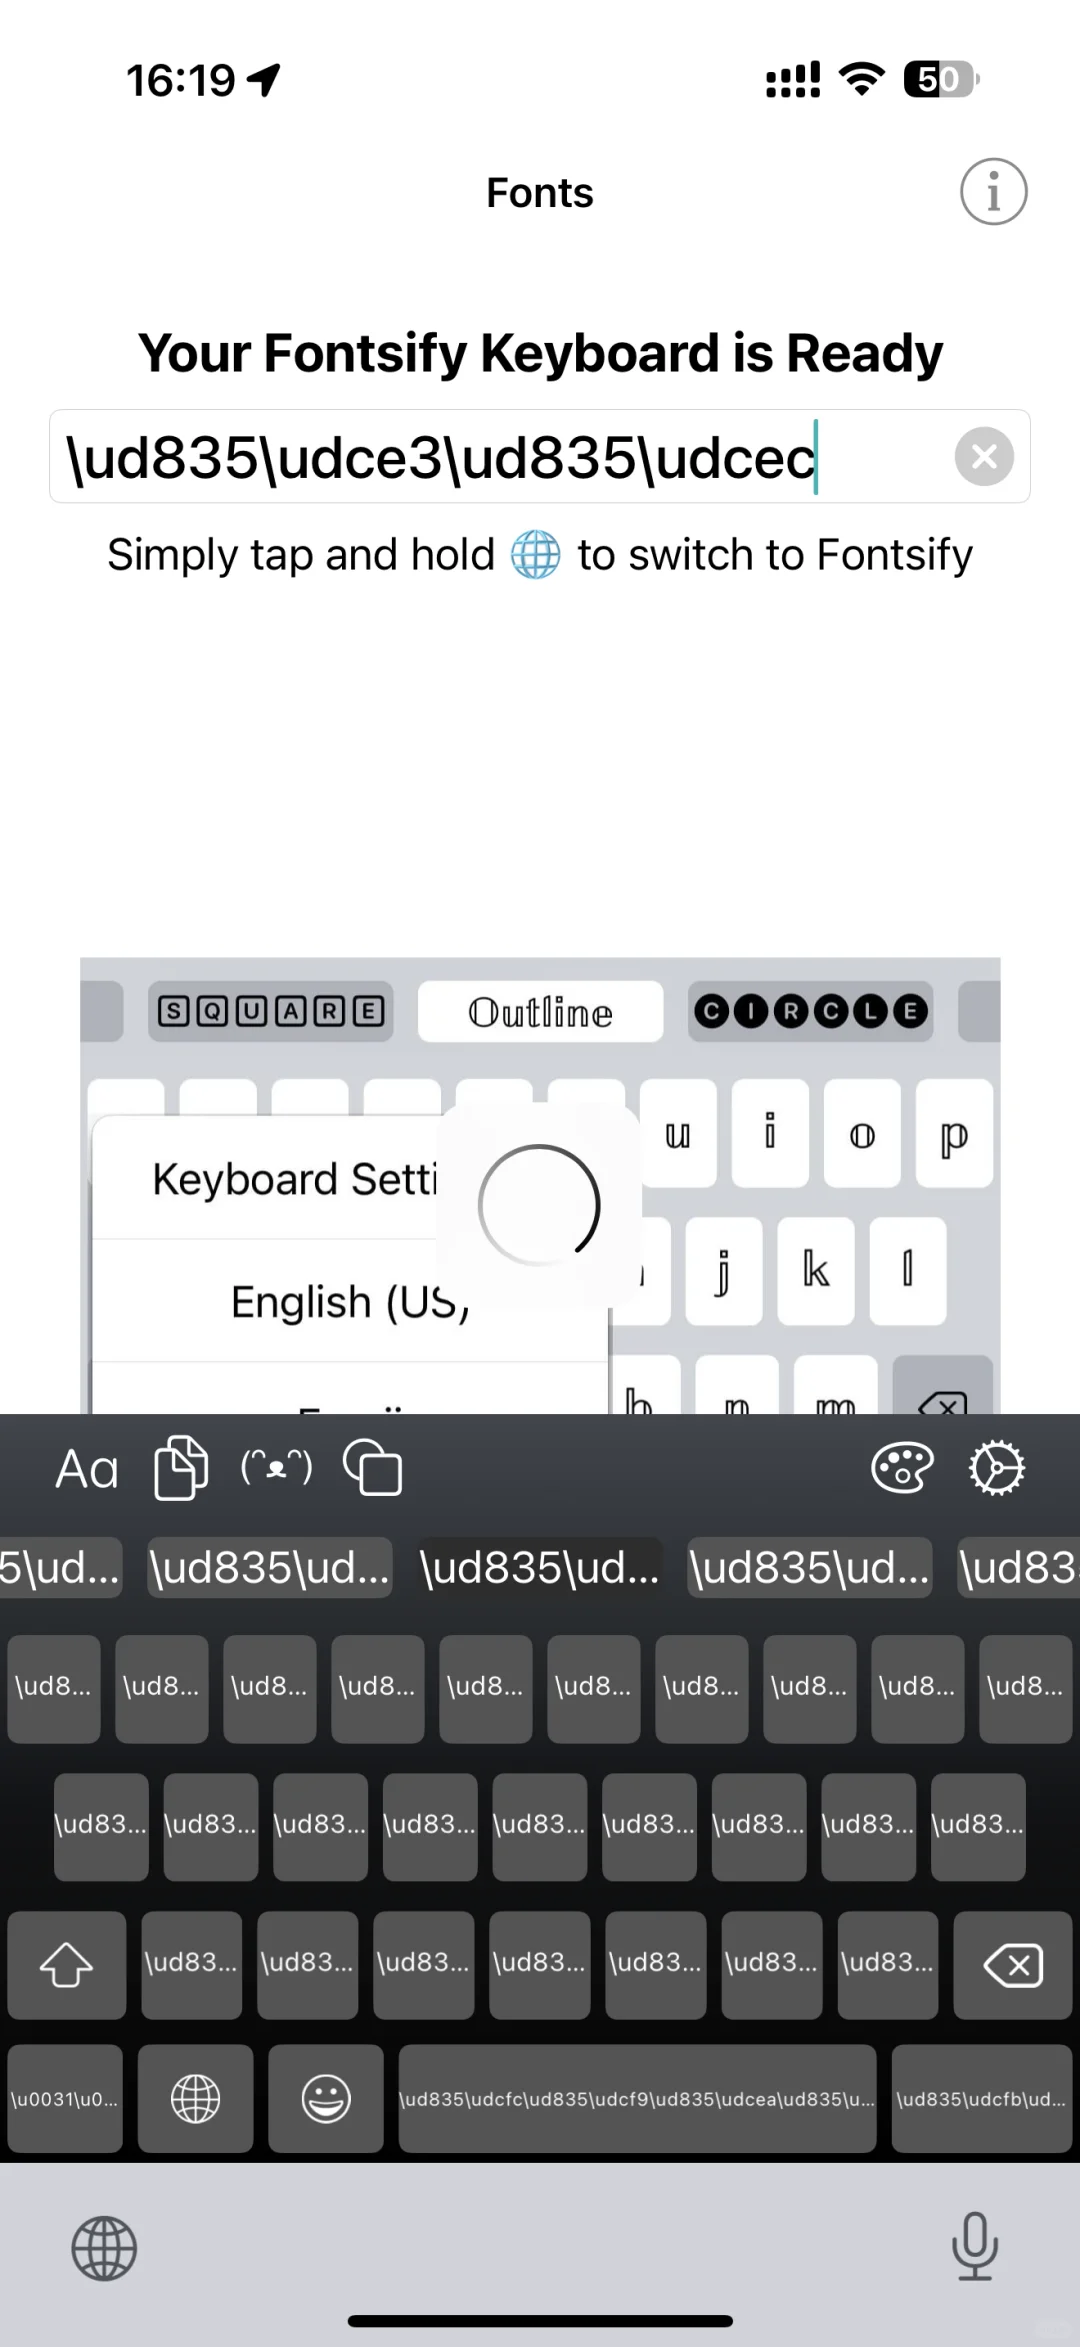Viewport: 1080px width, 2347px height.
Task: Tap the long space bar key
Action: pos(637,2098)
